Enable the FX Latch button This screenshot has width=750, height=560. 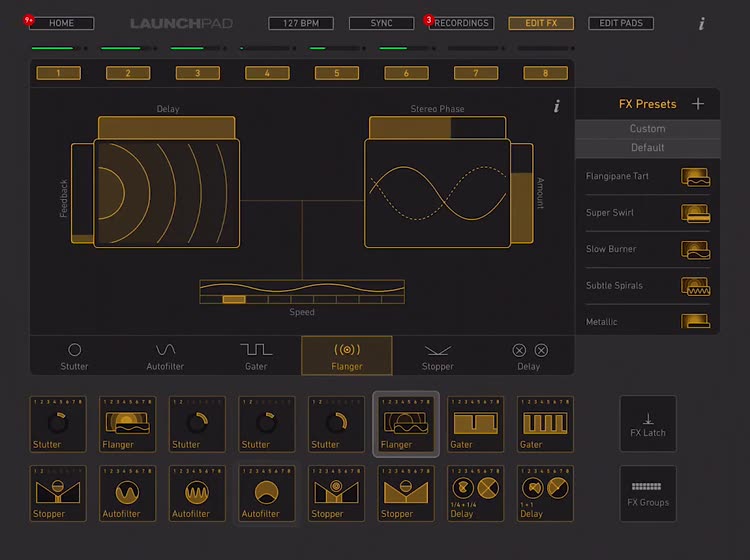point(648,424)
